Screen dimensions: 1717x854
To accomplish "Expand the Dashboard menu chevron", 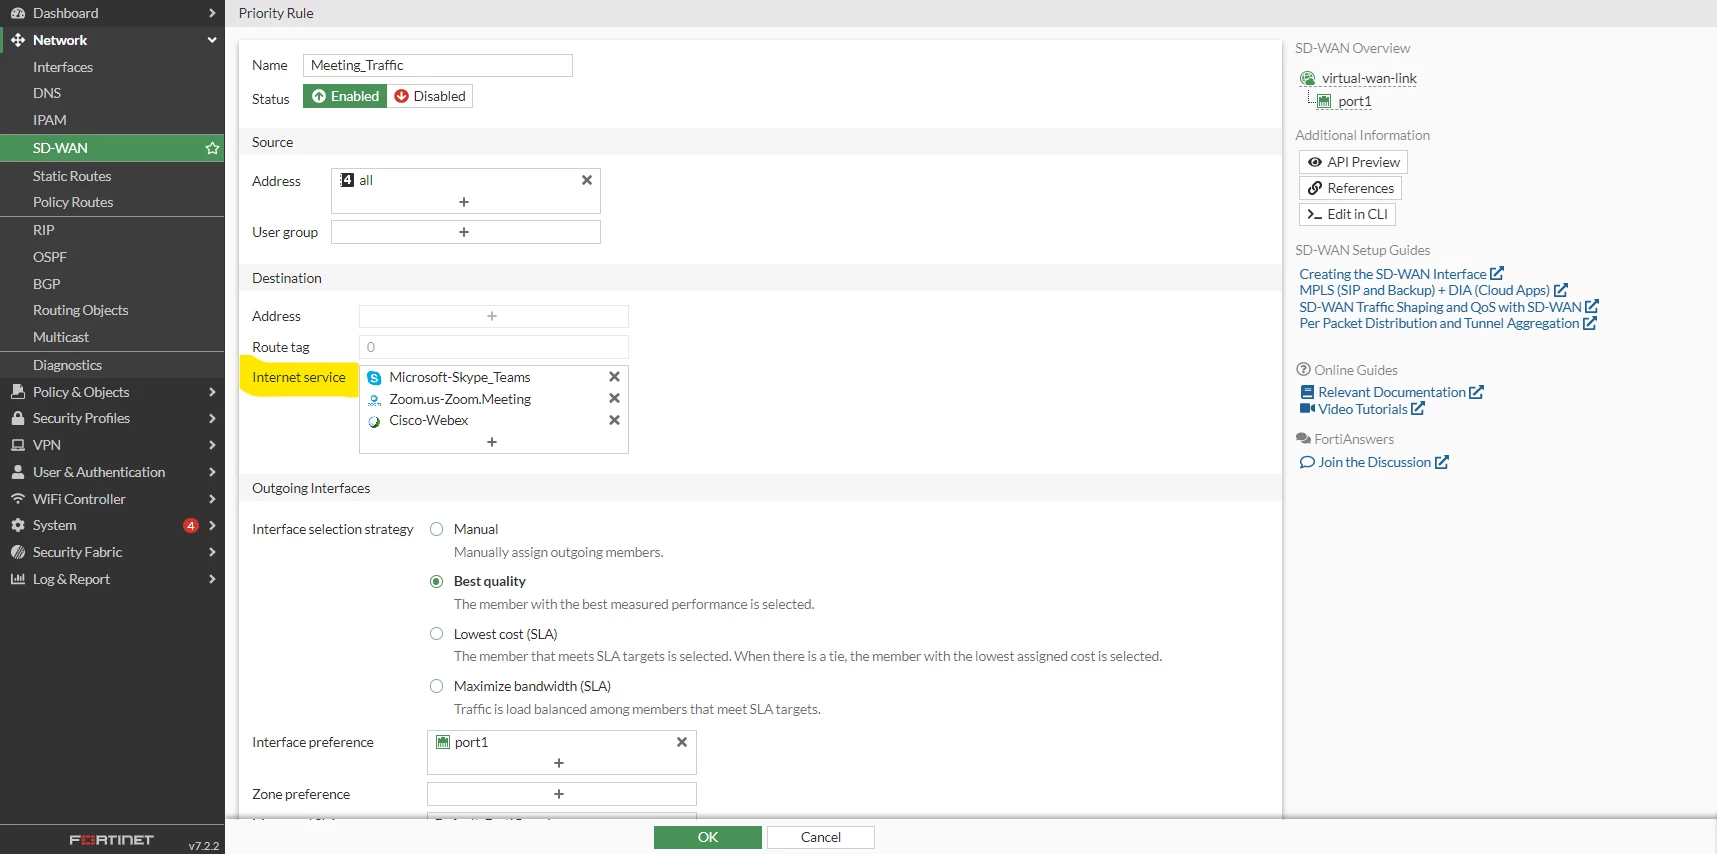I will [212, 13].
